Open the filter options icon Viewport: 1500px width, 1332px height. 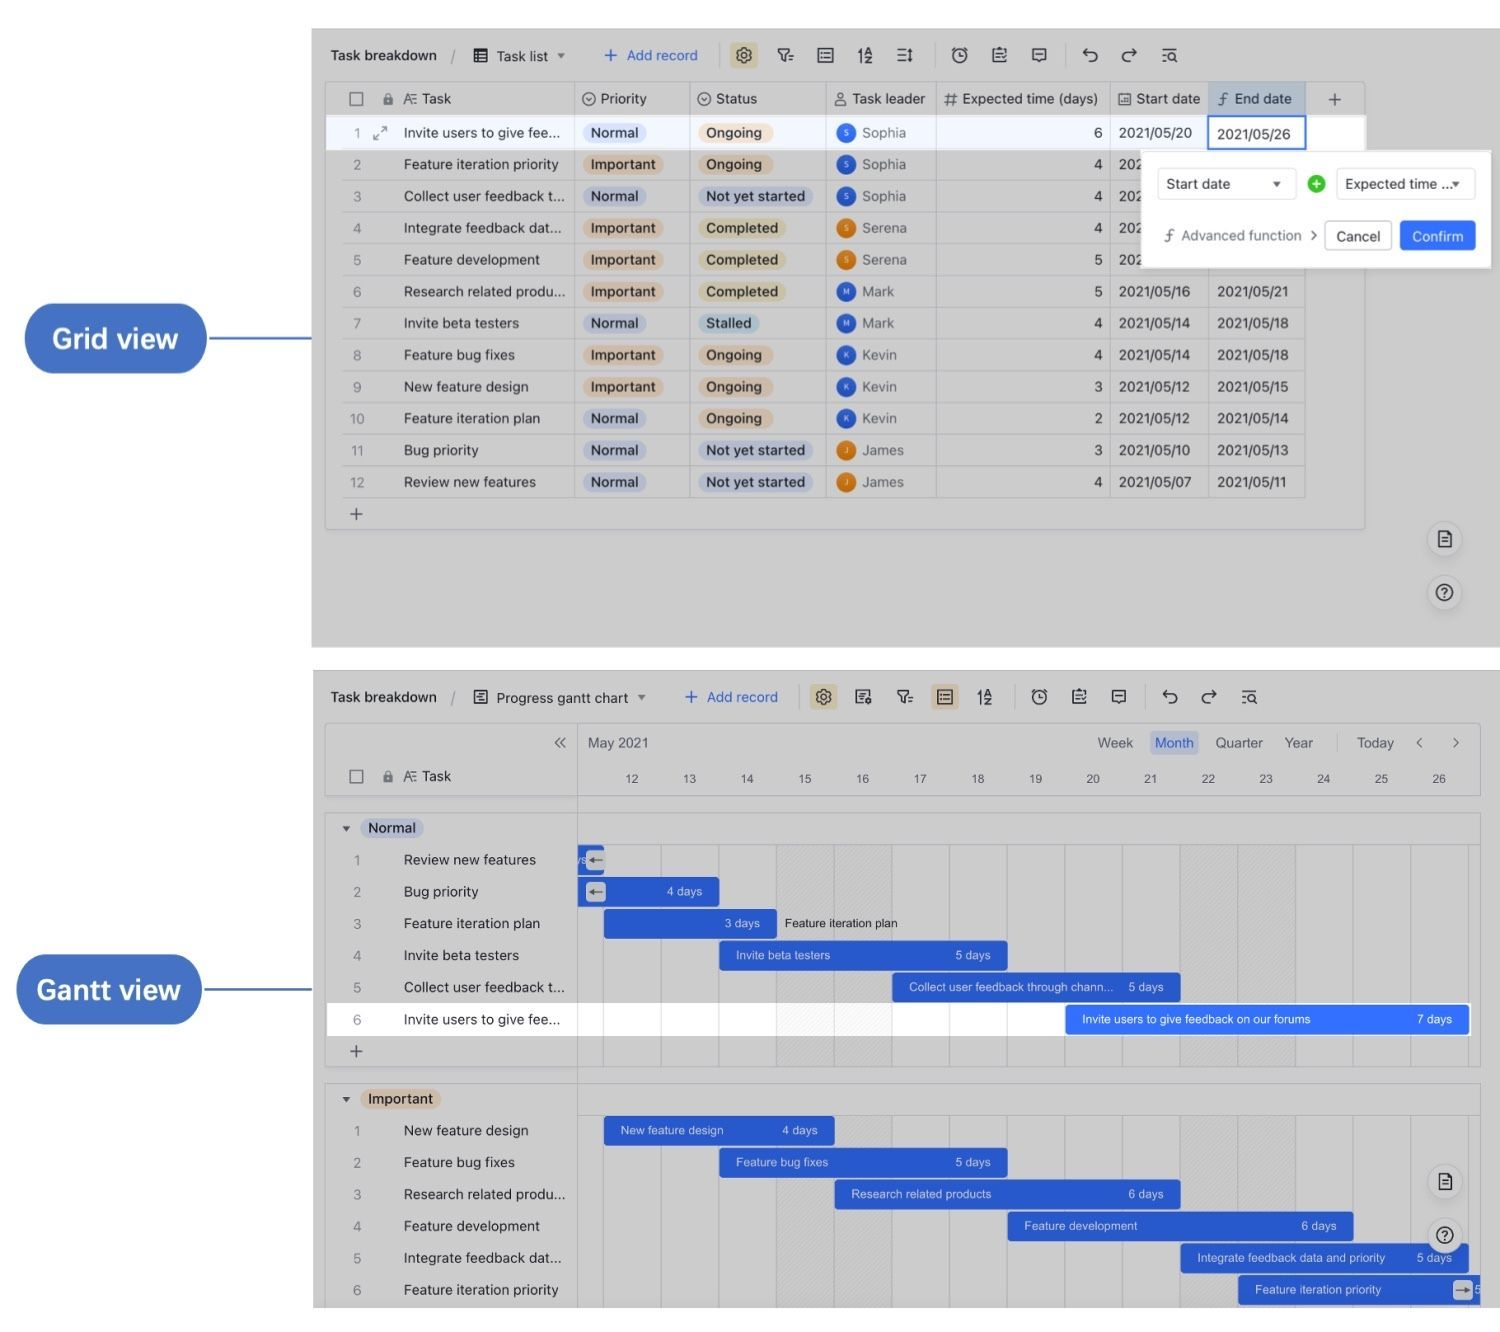[x=786, y=55]
